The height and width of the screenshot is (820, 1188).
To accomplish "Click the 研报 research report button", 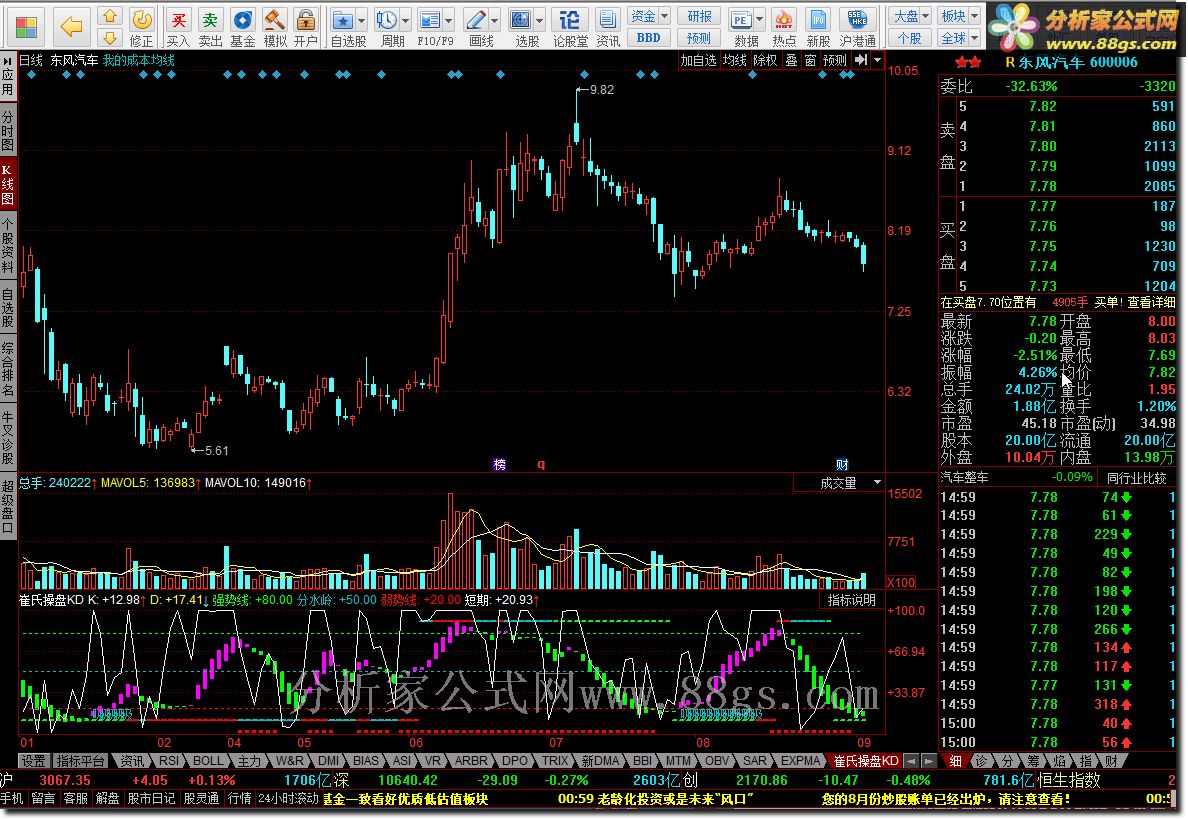I will coord(699,16).
